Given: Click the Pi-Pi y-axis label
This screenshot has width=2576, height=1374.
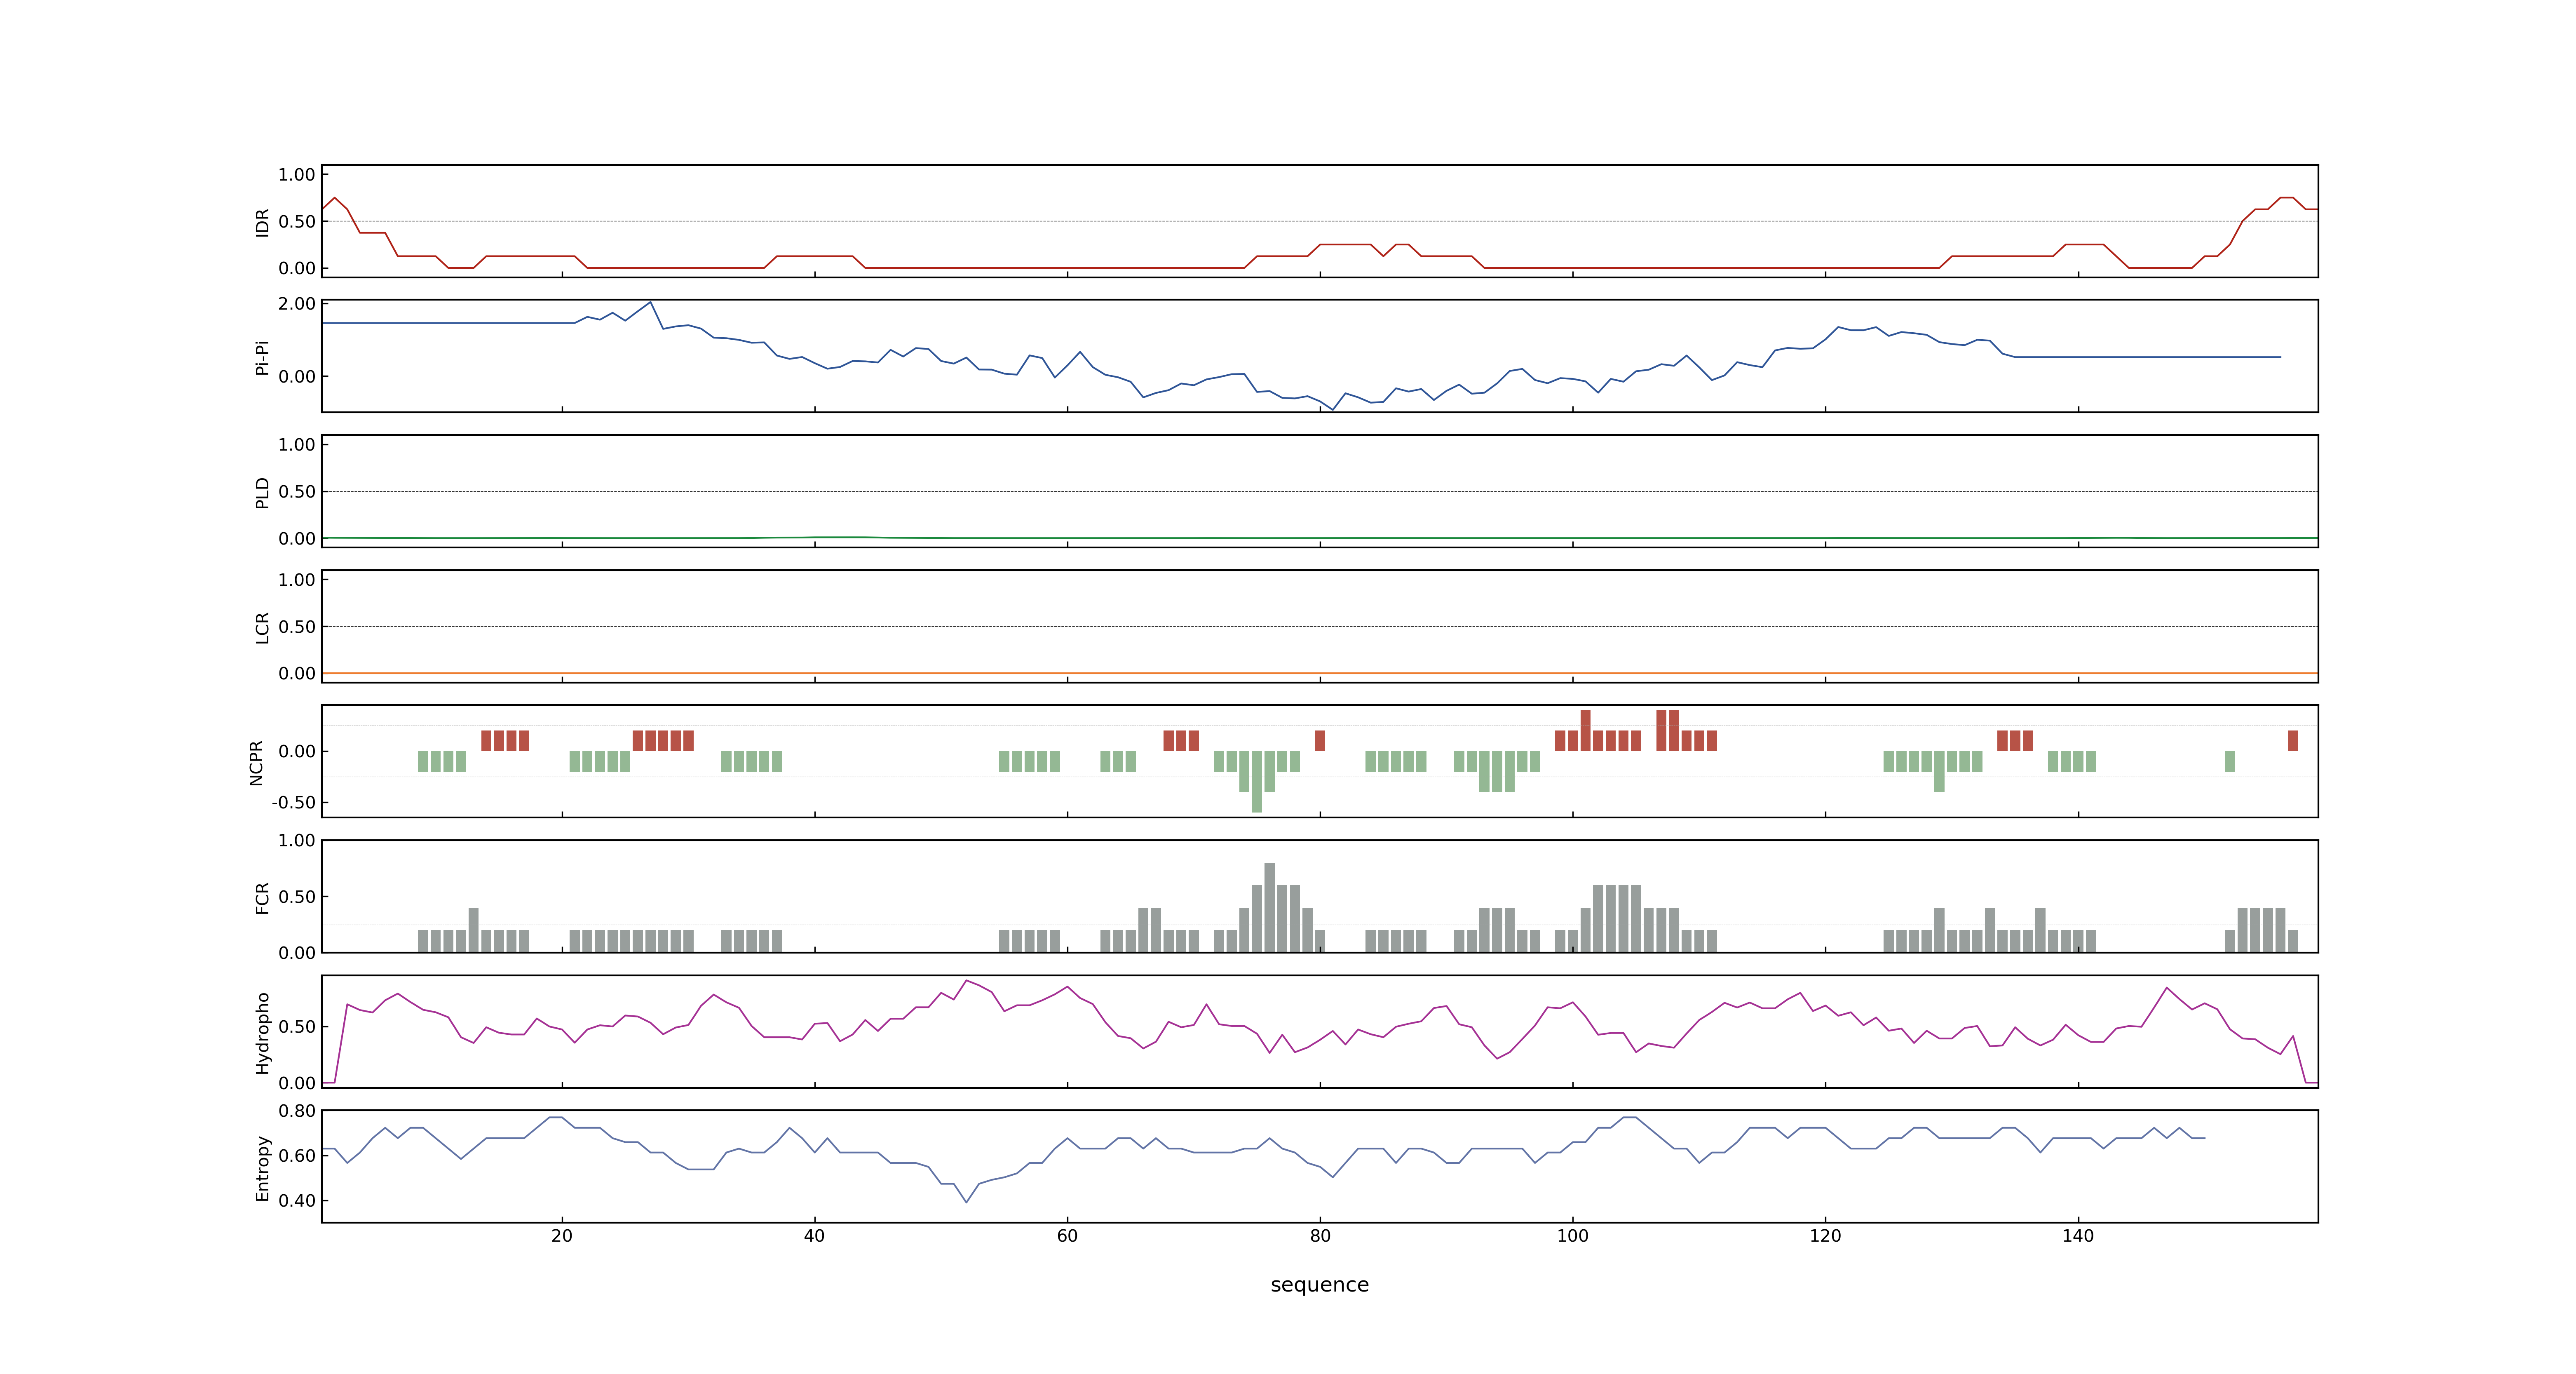Looking at the screenshot, I should (x=262, y=357).
